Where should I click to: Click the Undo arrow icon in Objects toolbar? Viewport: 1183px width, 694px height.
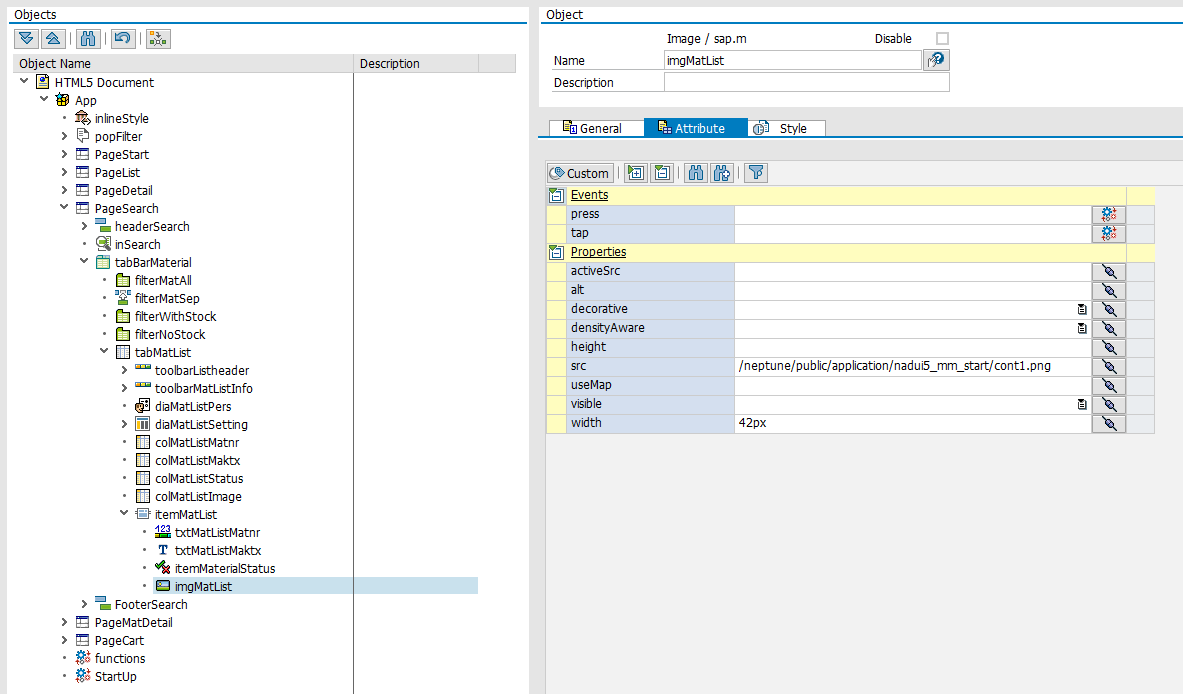[122, 39]
